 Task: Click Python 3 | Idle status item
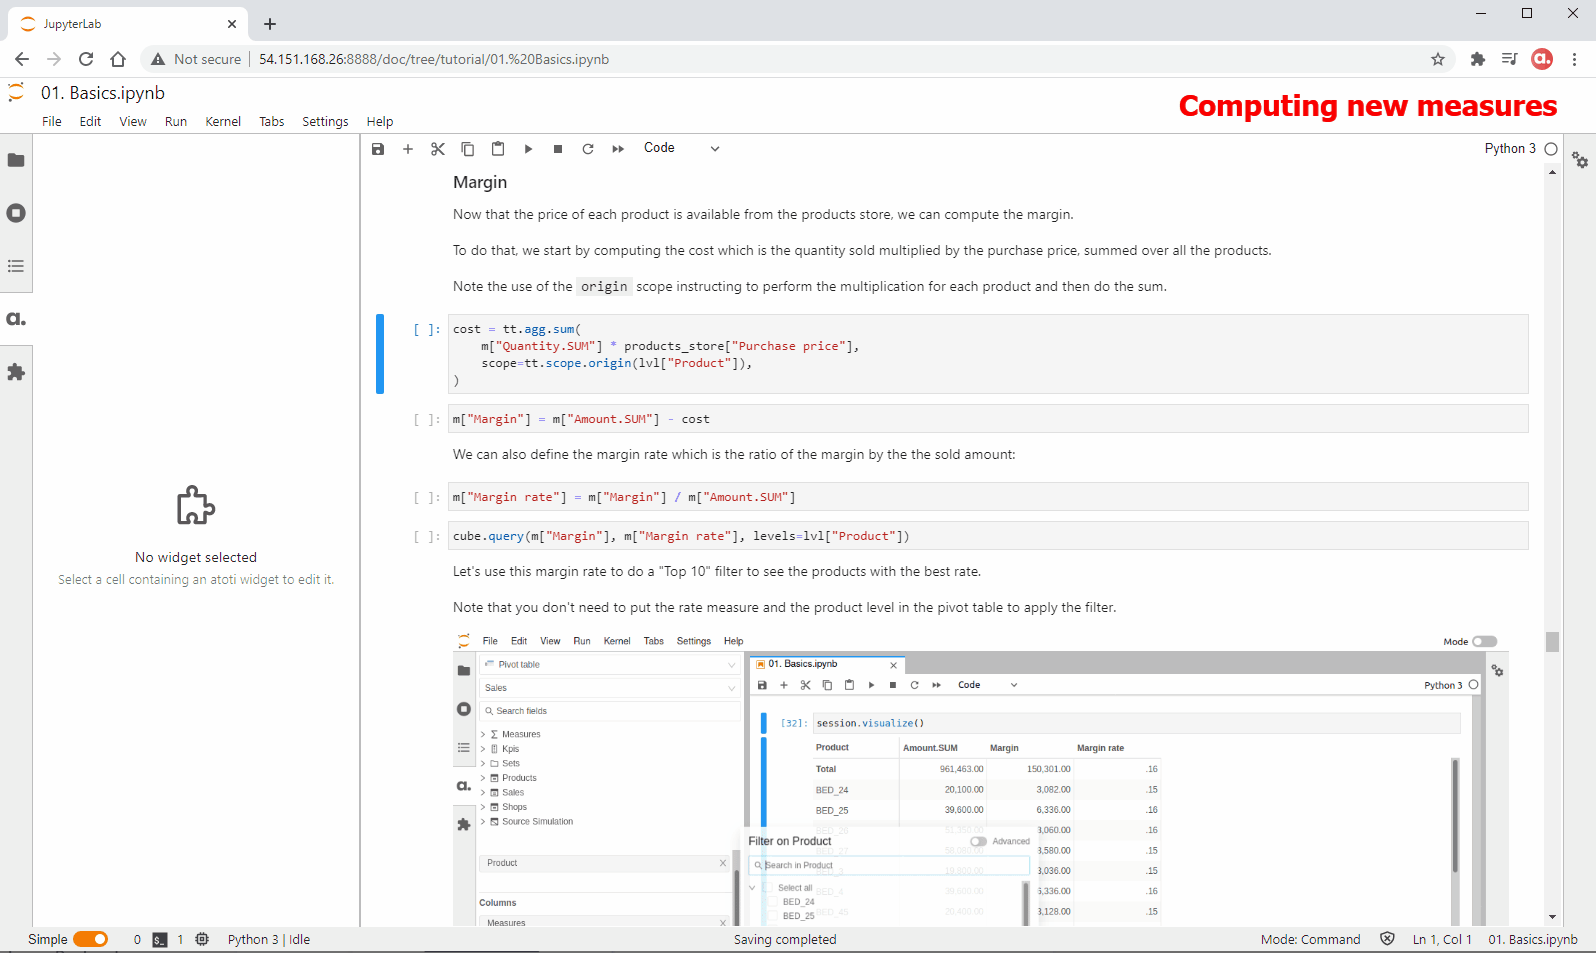[x=269, y=939]
